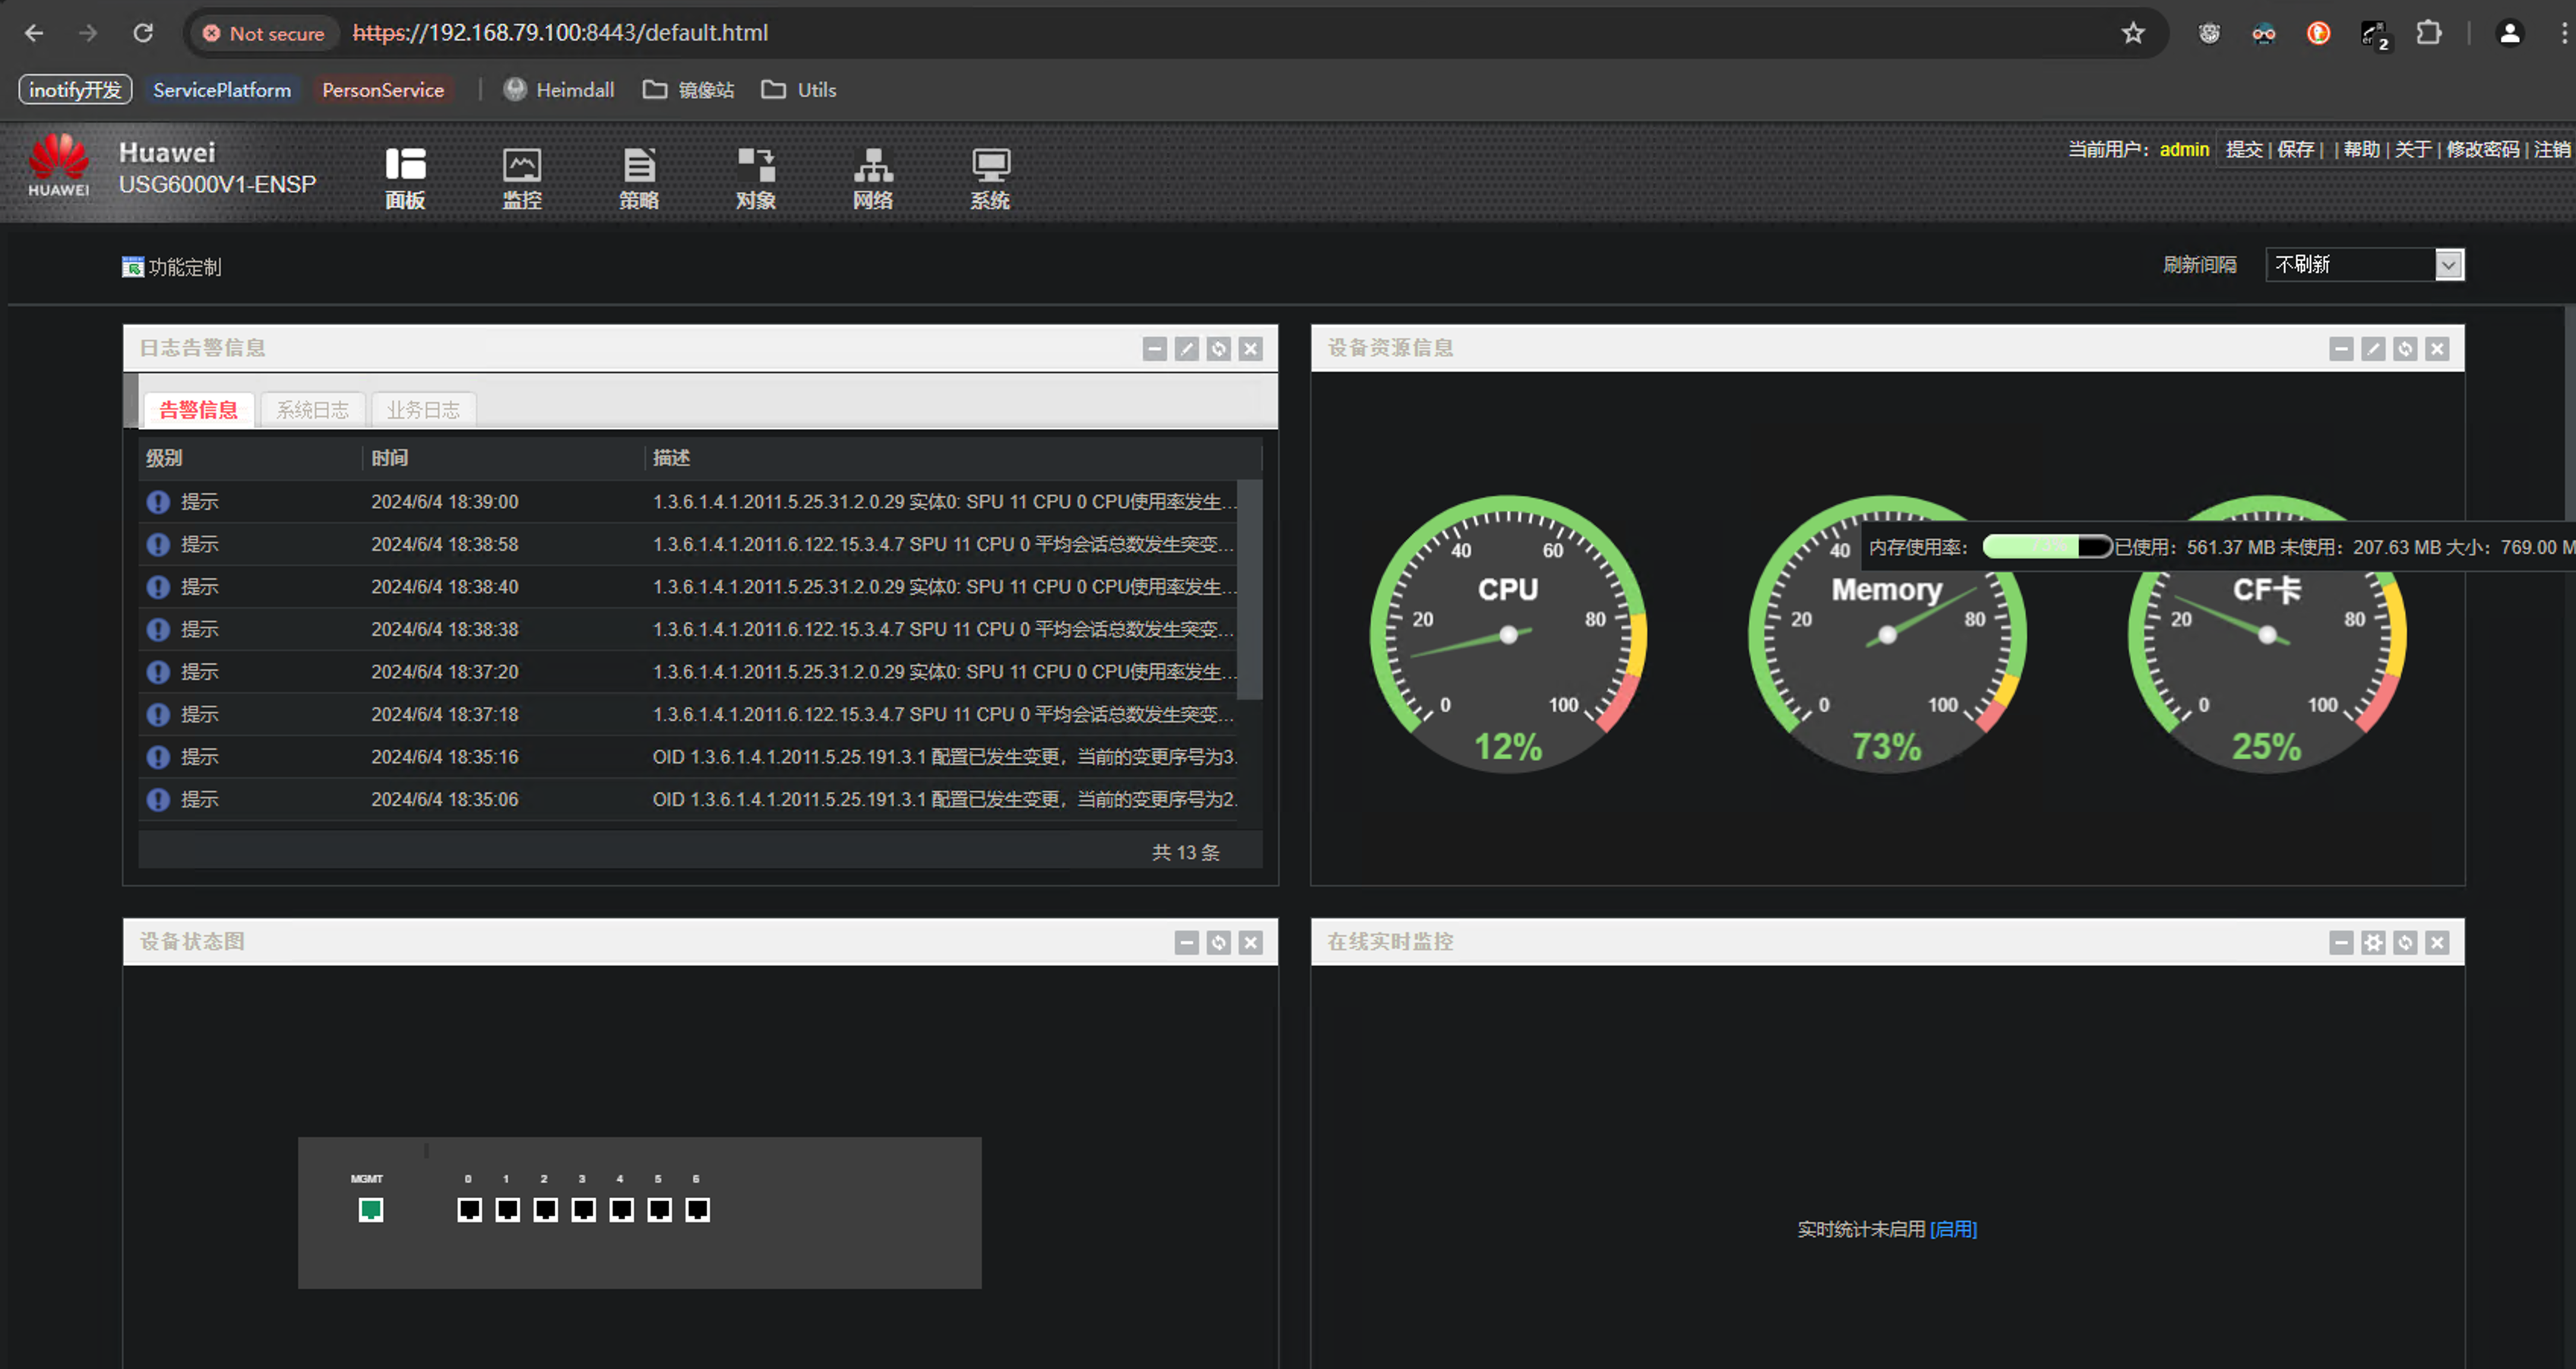
Task: Click the browser address bar URL
Action: click(560, 33)
